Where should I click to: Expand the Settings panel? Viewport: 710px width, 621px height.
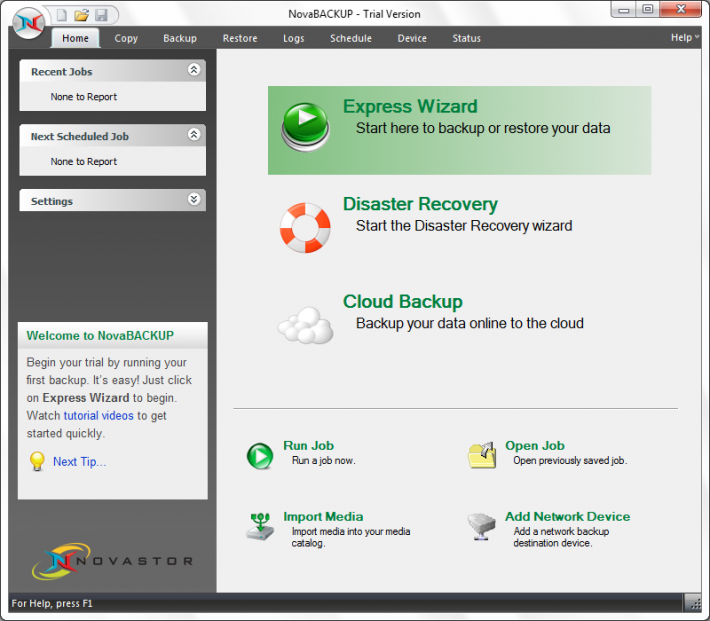pos(194,199)
